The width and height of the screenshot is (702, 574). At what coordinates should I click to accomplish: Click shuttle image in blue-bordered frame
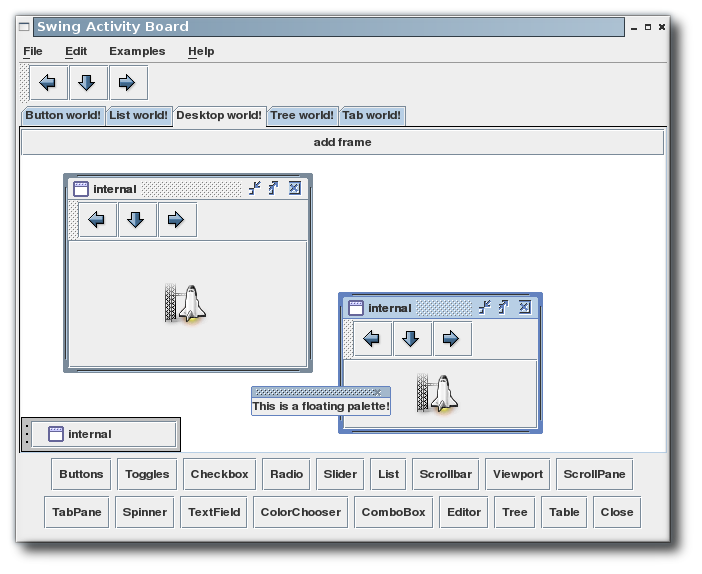[437, 393]
